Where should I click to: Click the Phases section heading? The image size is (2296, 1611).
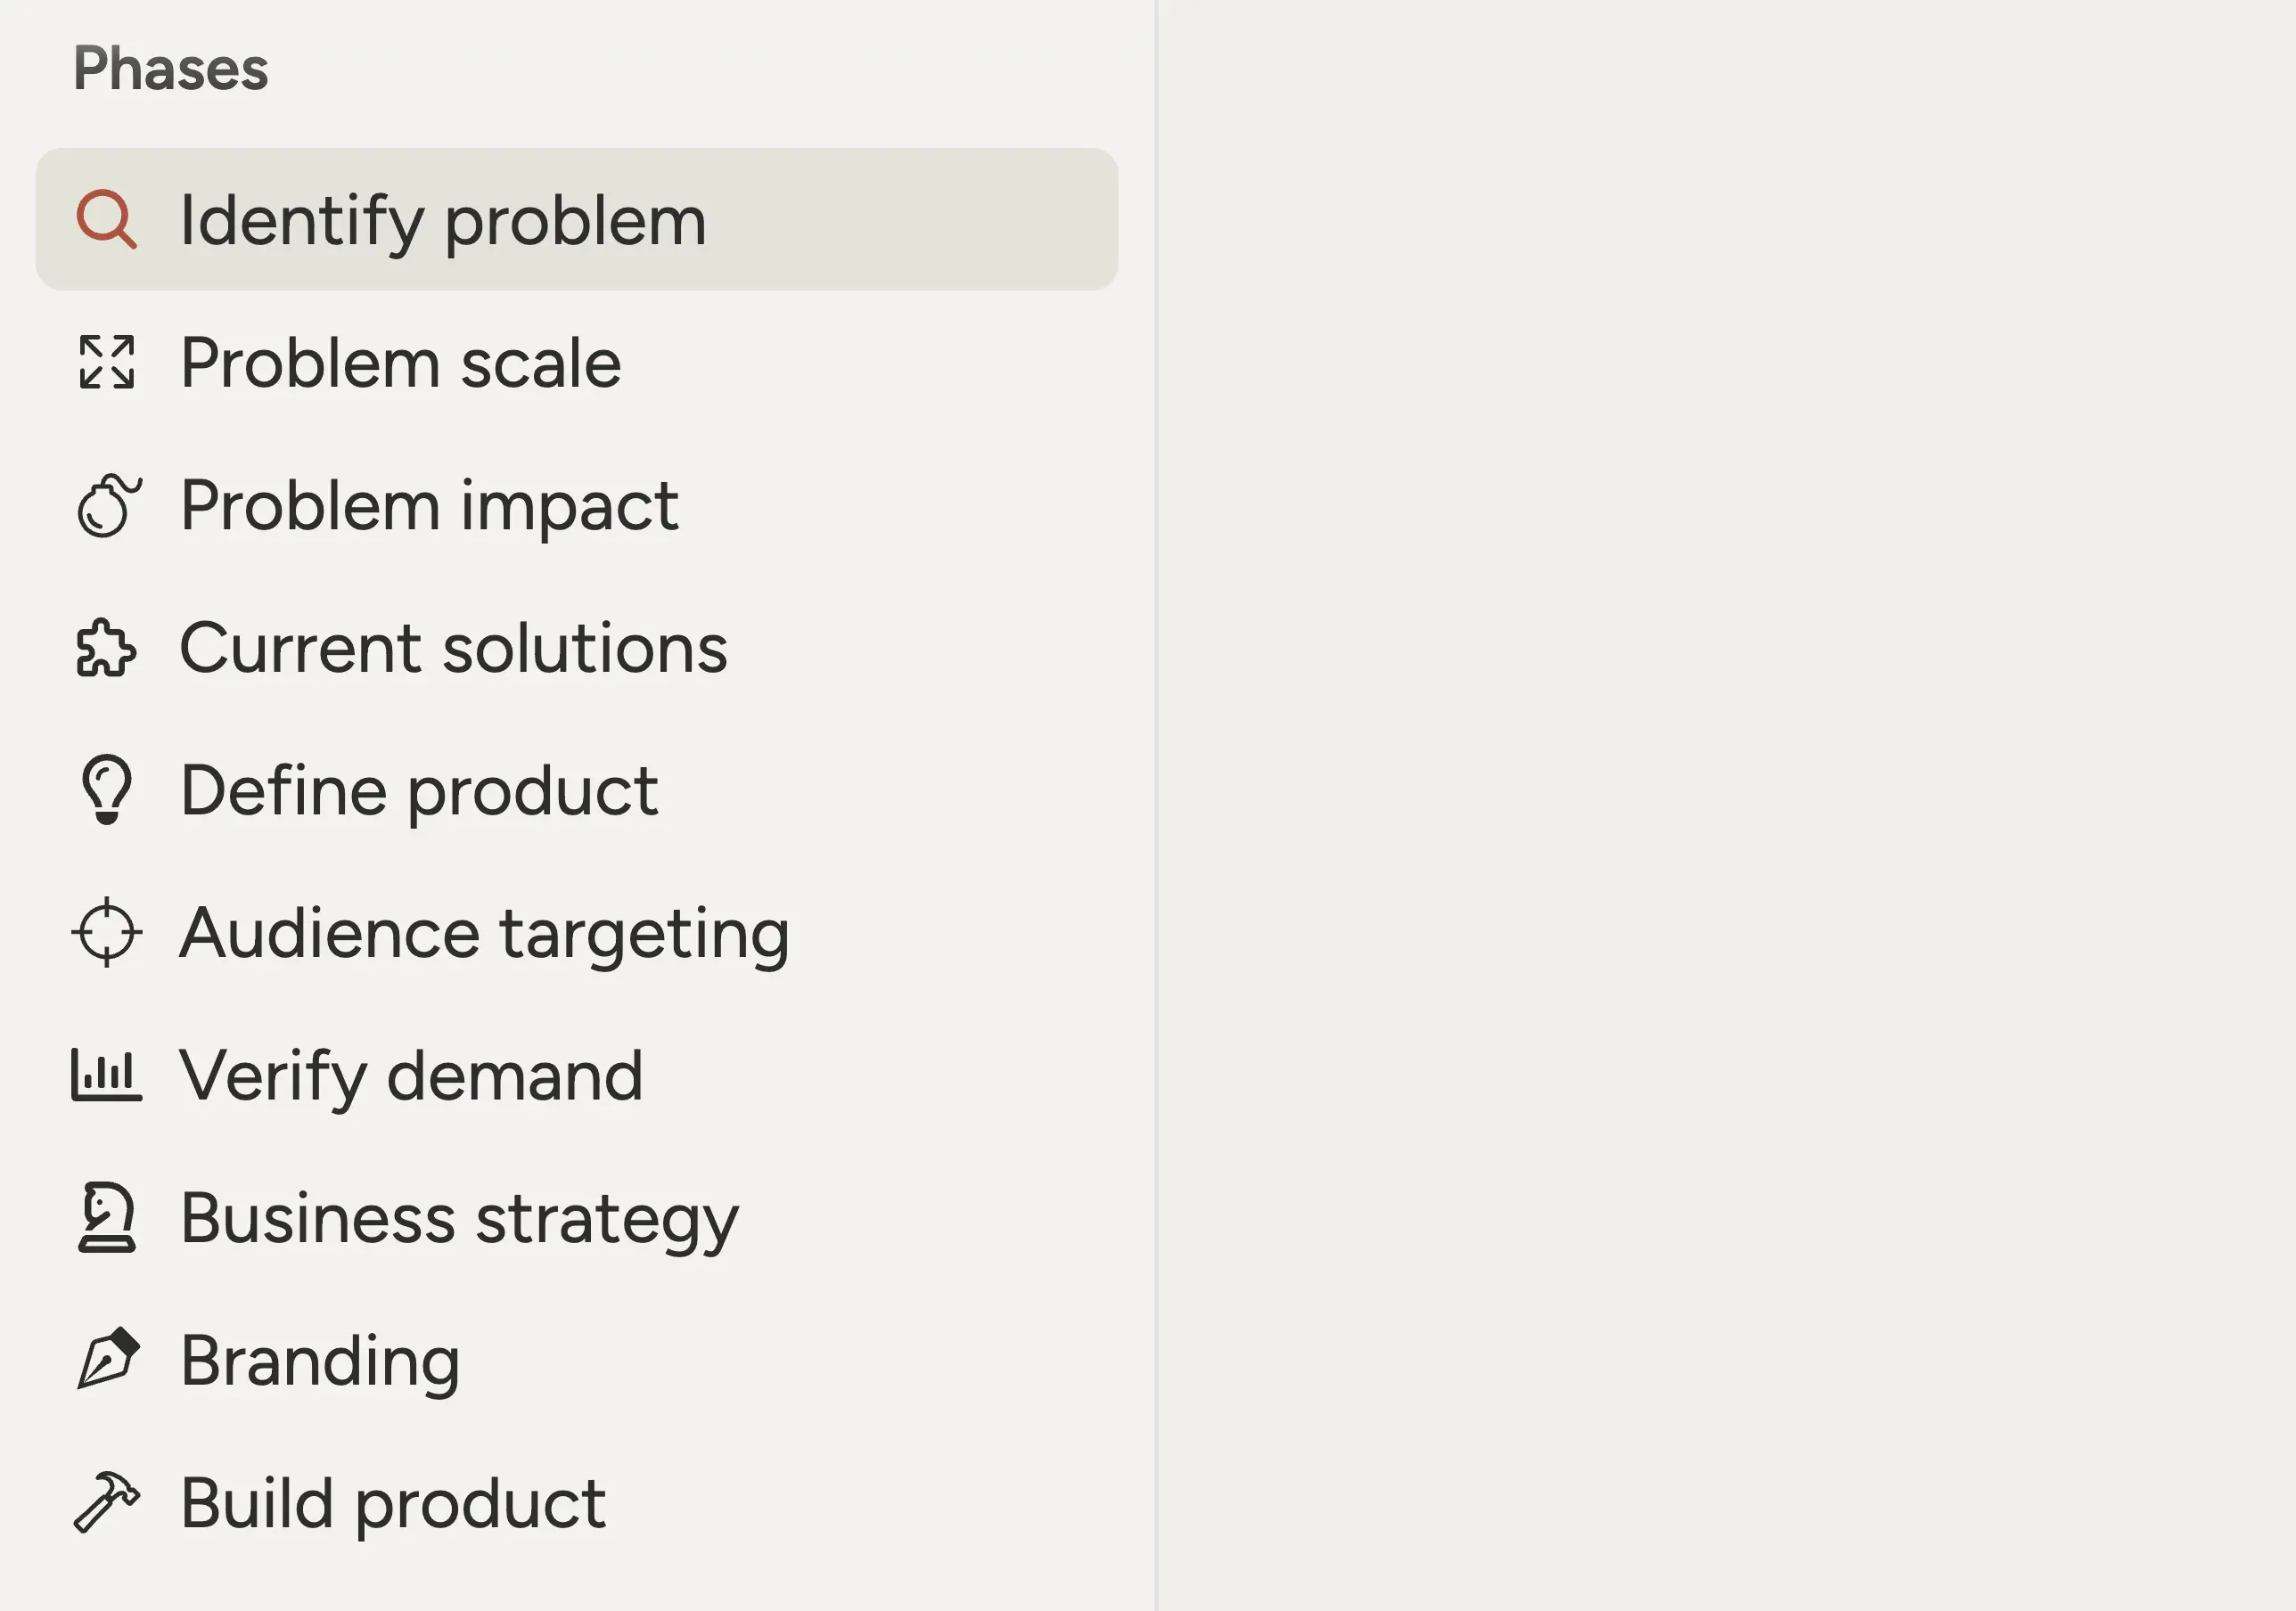click(x=170, y=69)
